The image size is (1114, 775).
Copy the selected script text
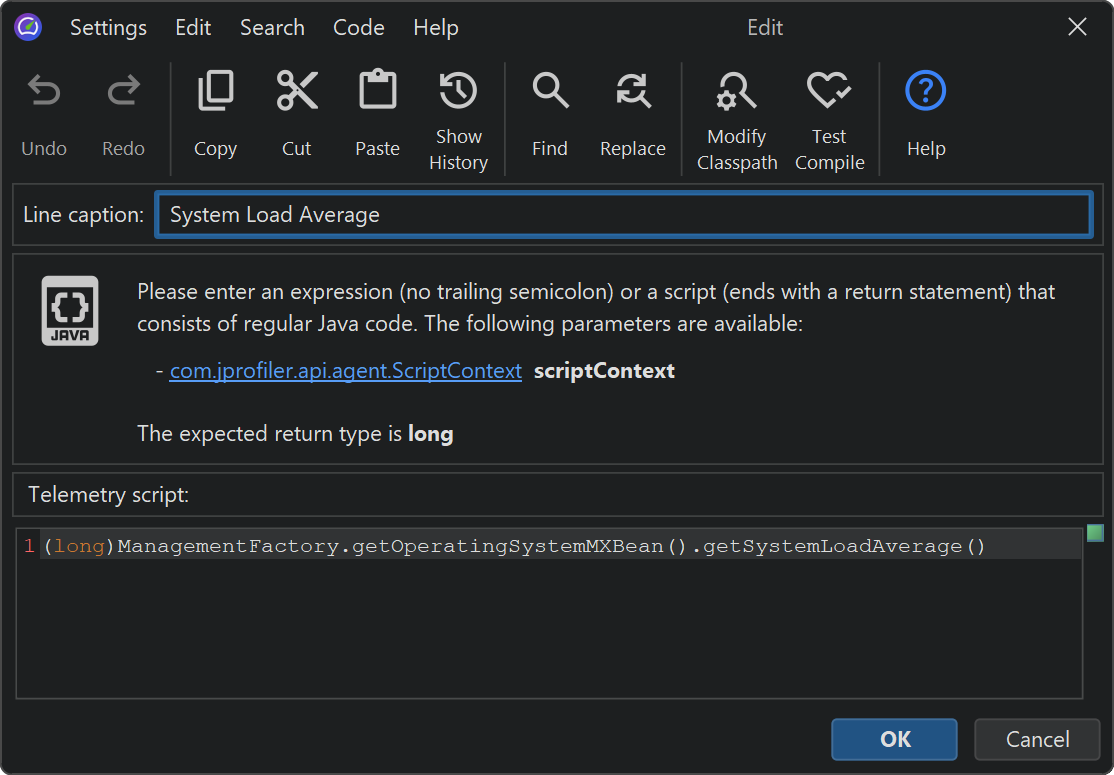215,93
